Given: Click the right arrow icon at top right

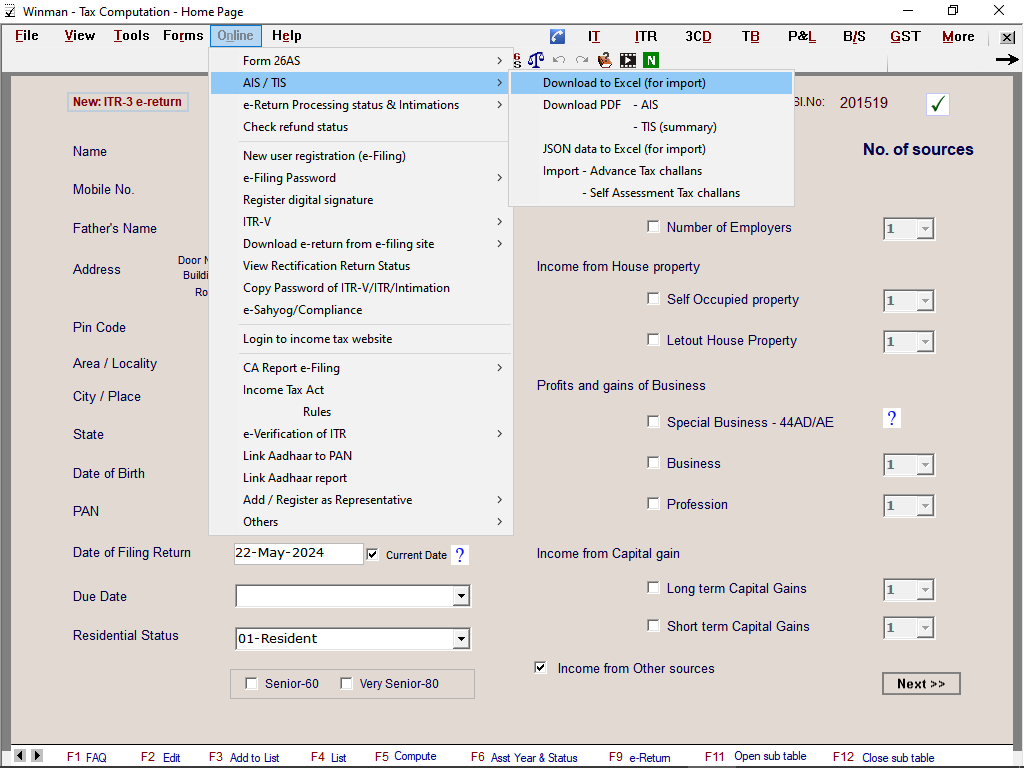Looking at the screenshot, I should (x=1006, y=60).
